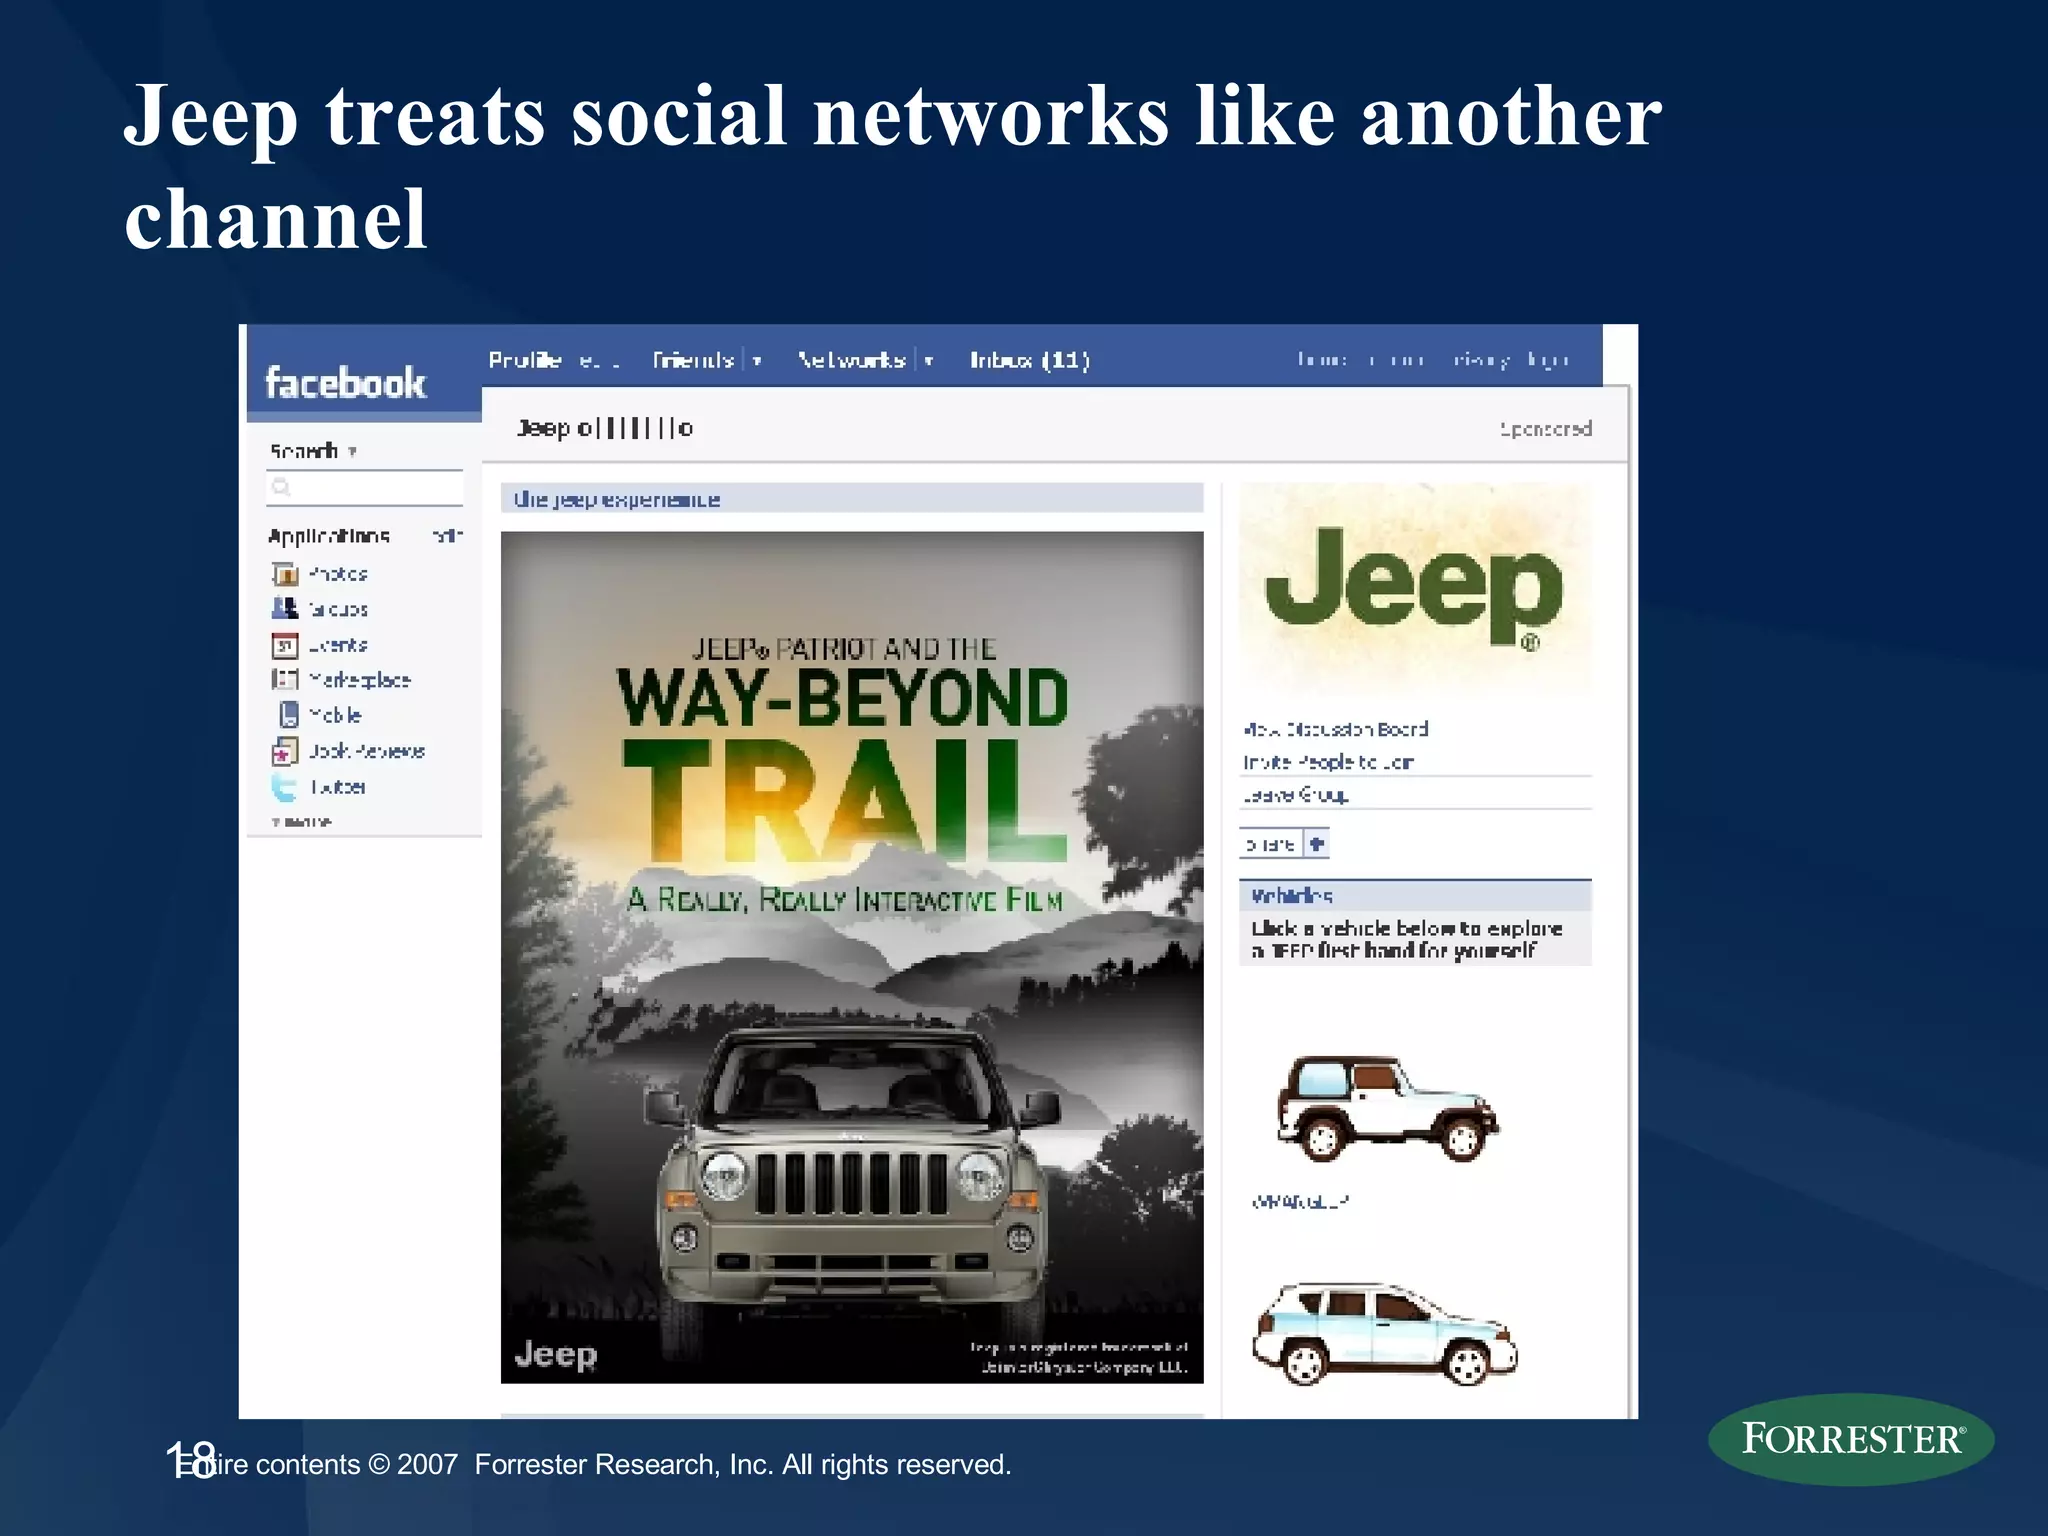
Task: Expand more applications in sidebar
Action: [301, 822]
